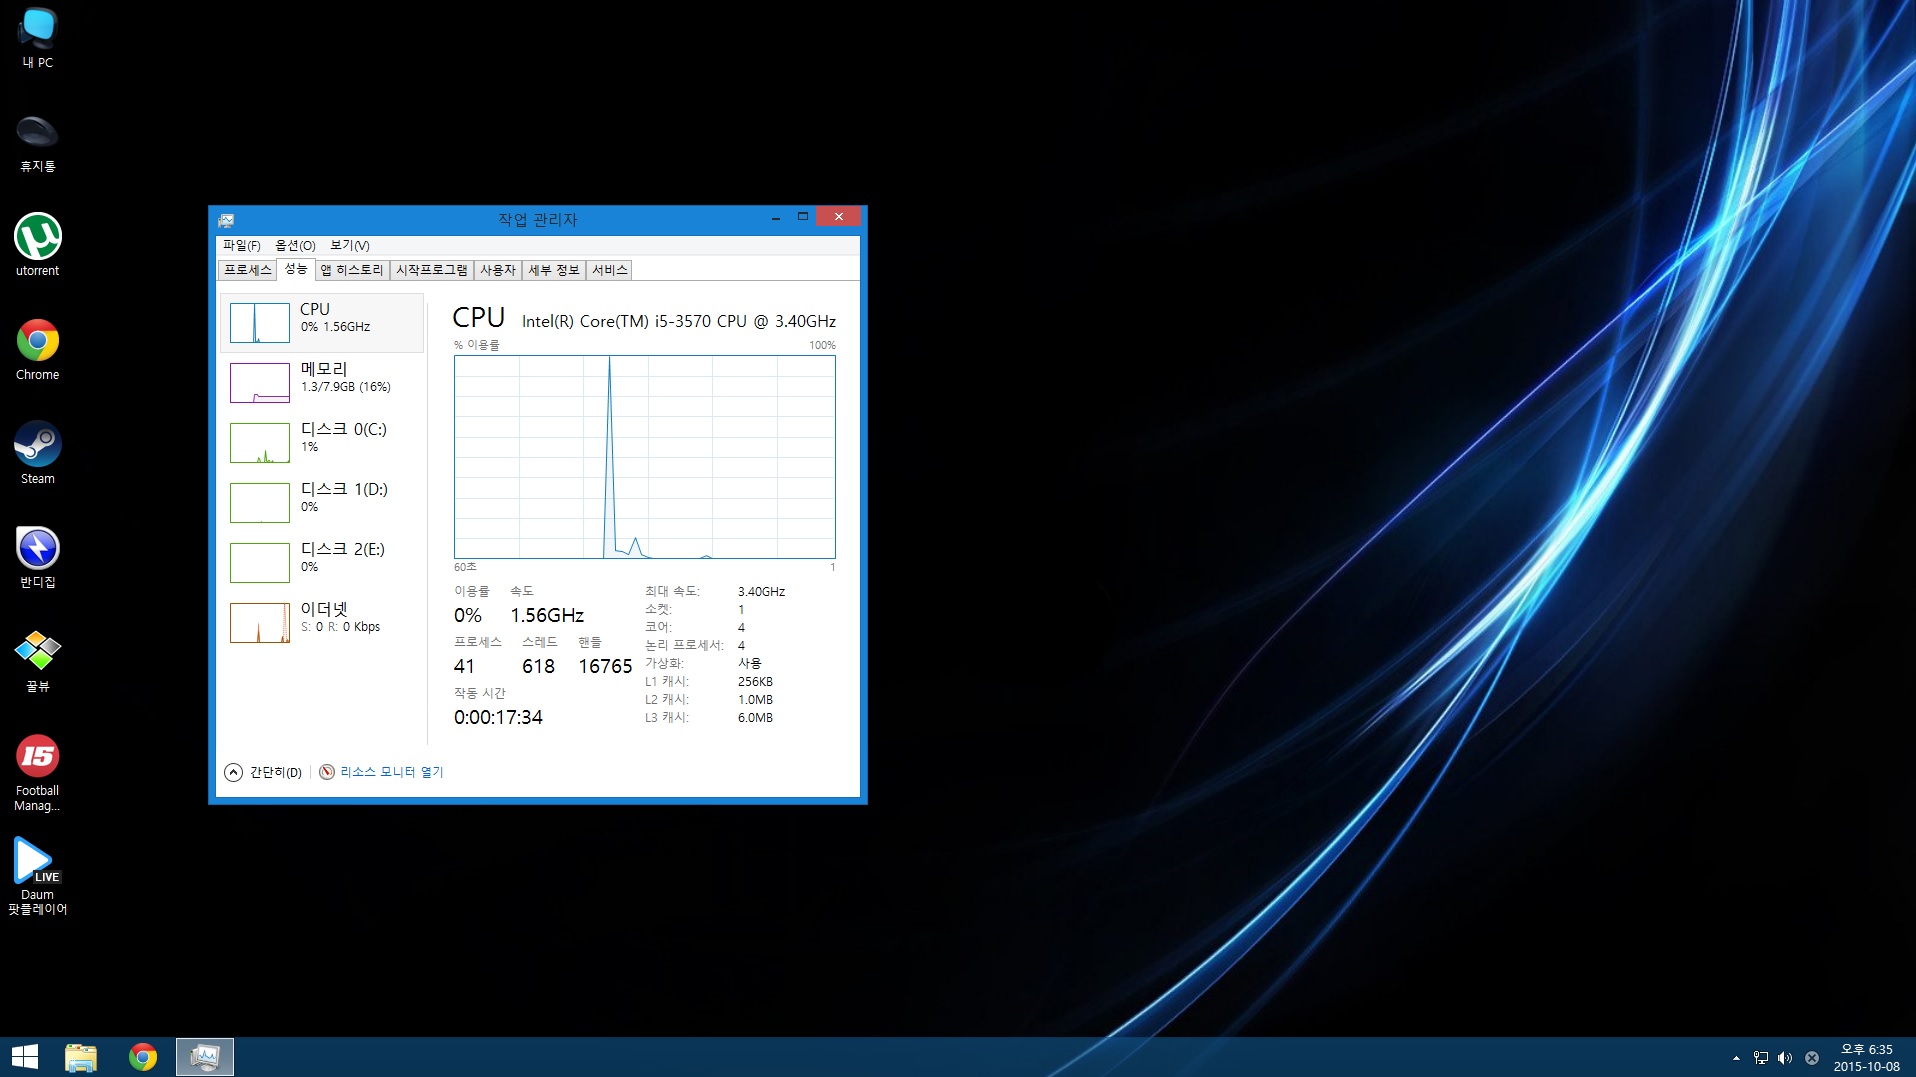Open the network tray icon
1916x1077 pixels.
(1761, 1058)
